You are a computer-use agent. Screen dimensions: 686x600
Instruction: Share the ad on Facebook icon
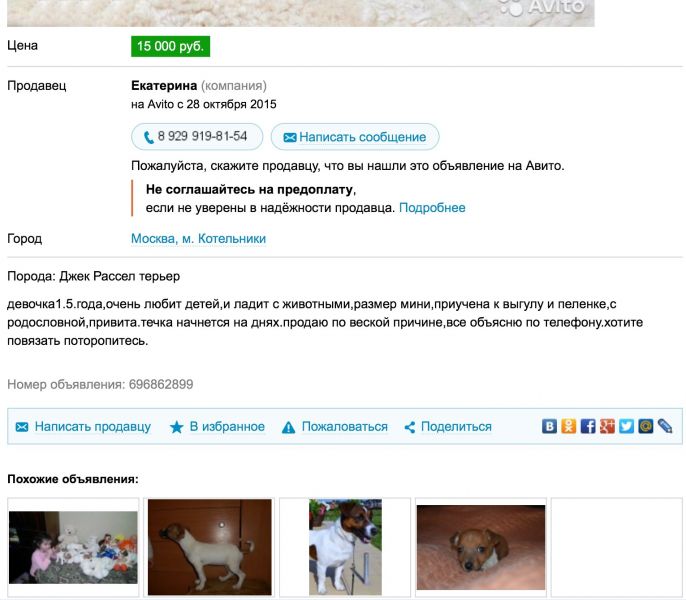coord(588,426)
